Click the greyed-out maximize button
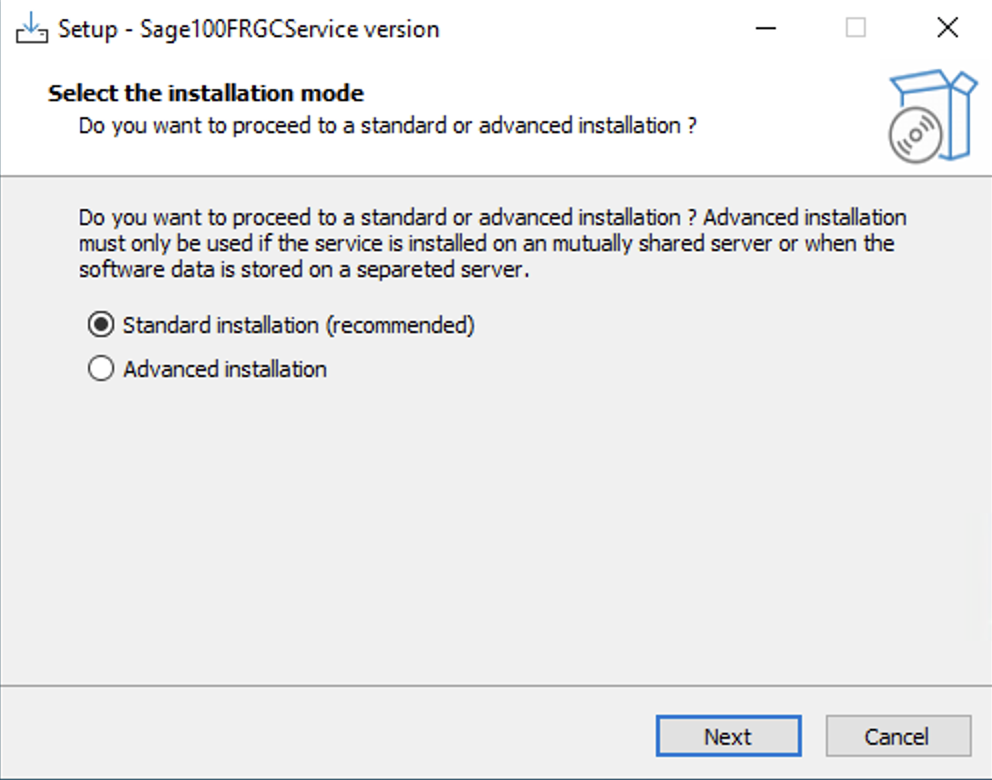 click(x=855, y=28)
